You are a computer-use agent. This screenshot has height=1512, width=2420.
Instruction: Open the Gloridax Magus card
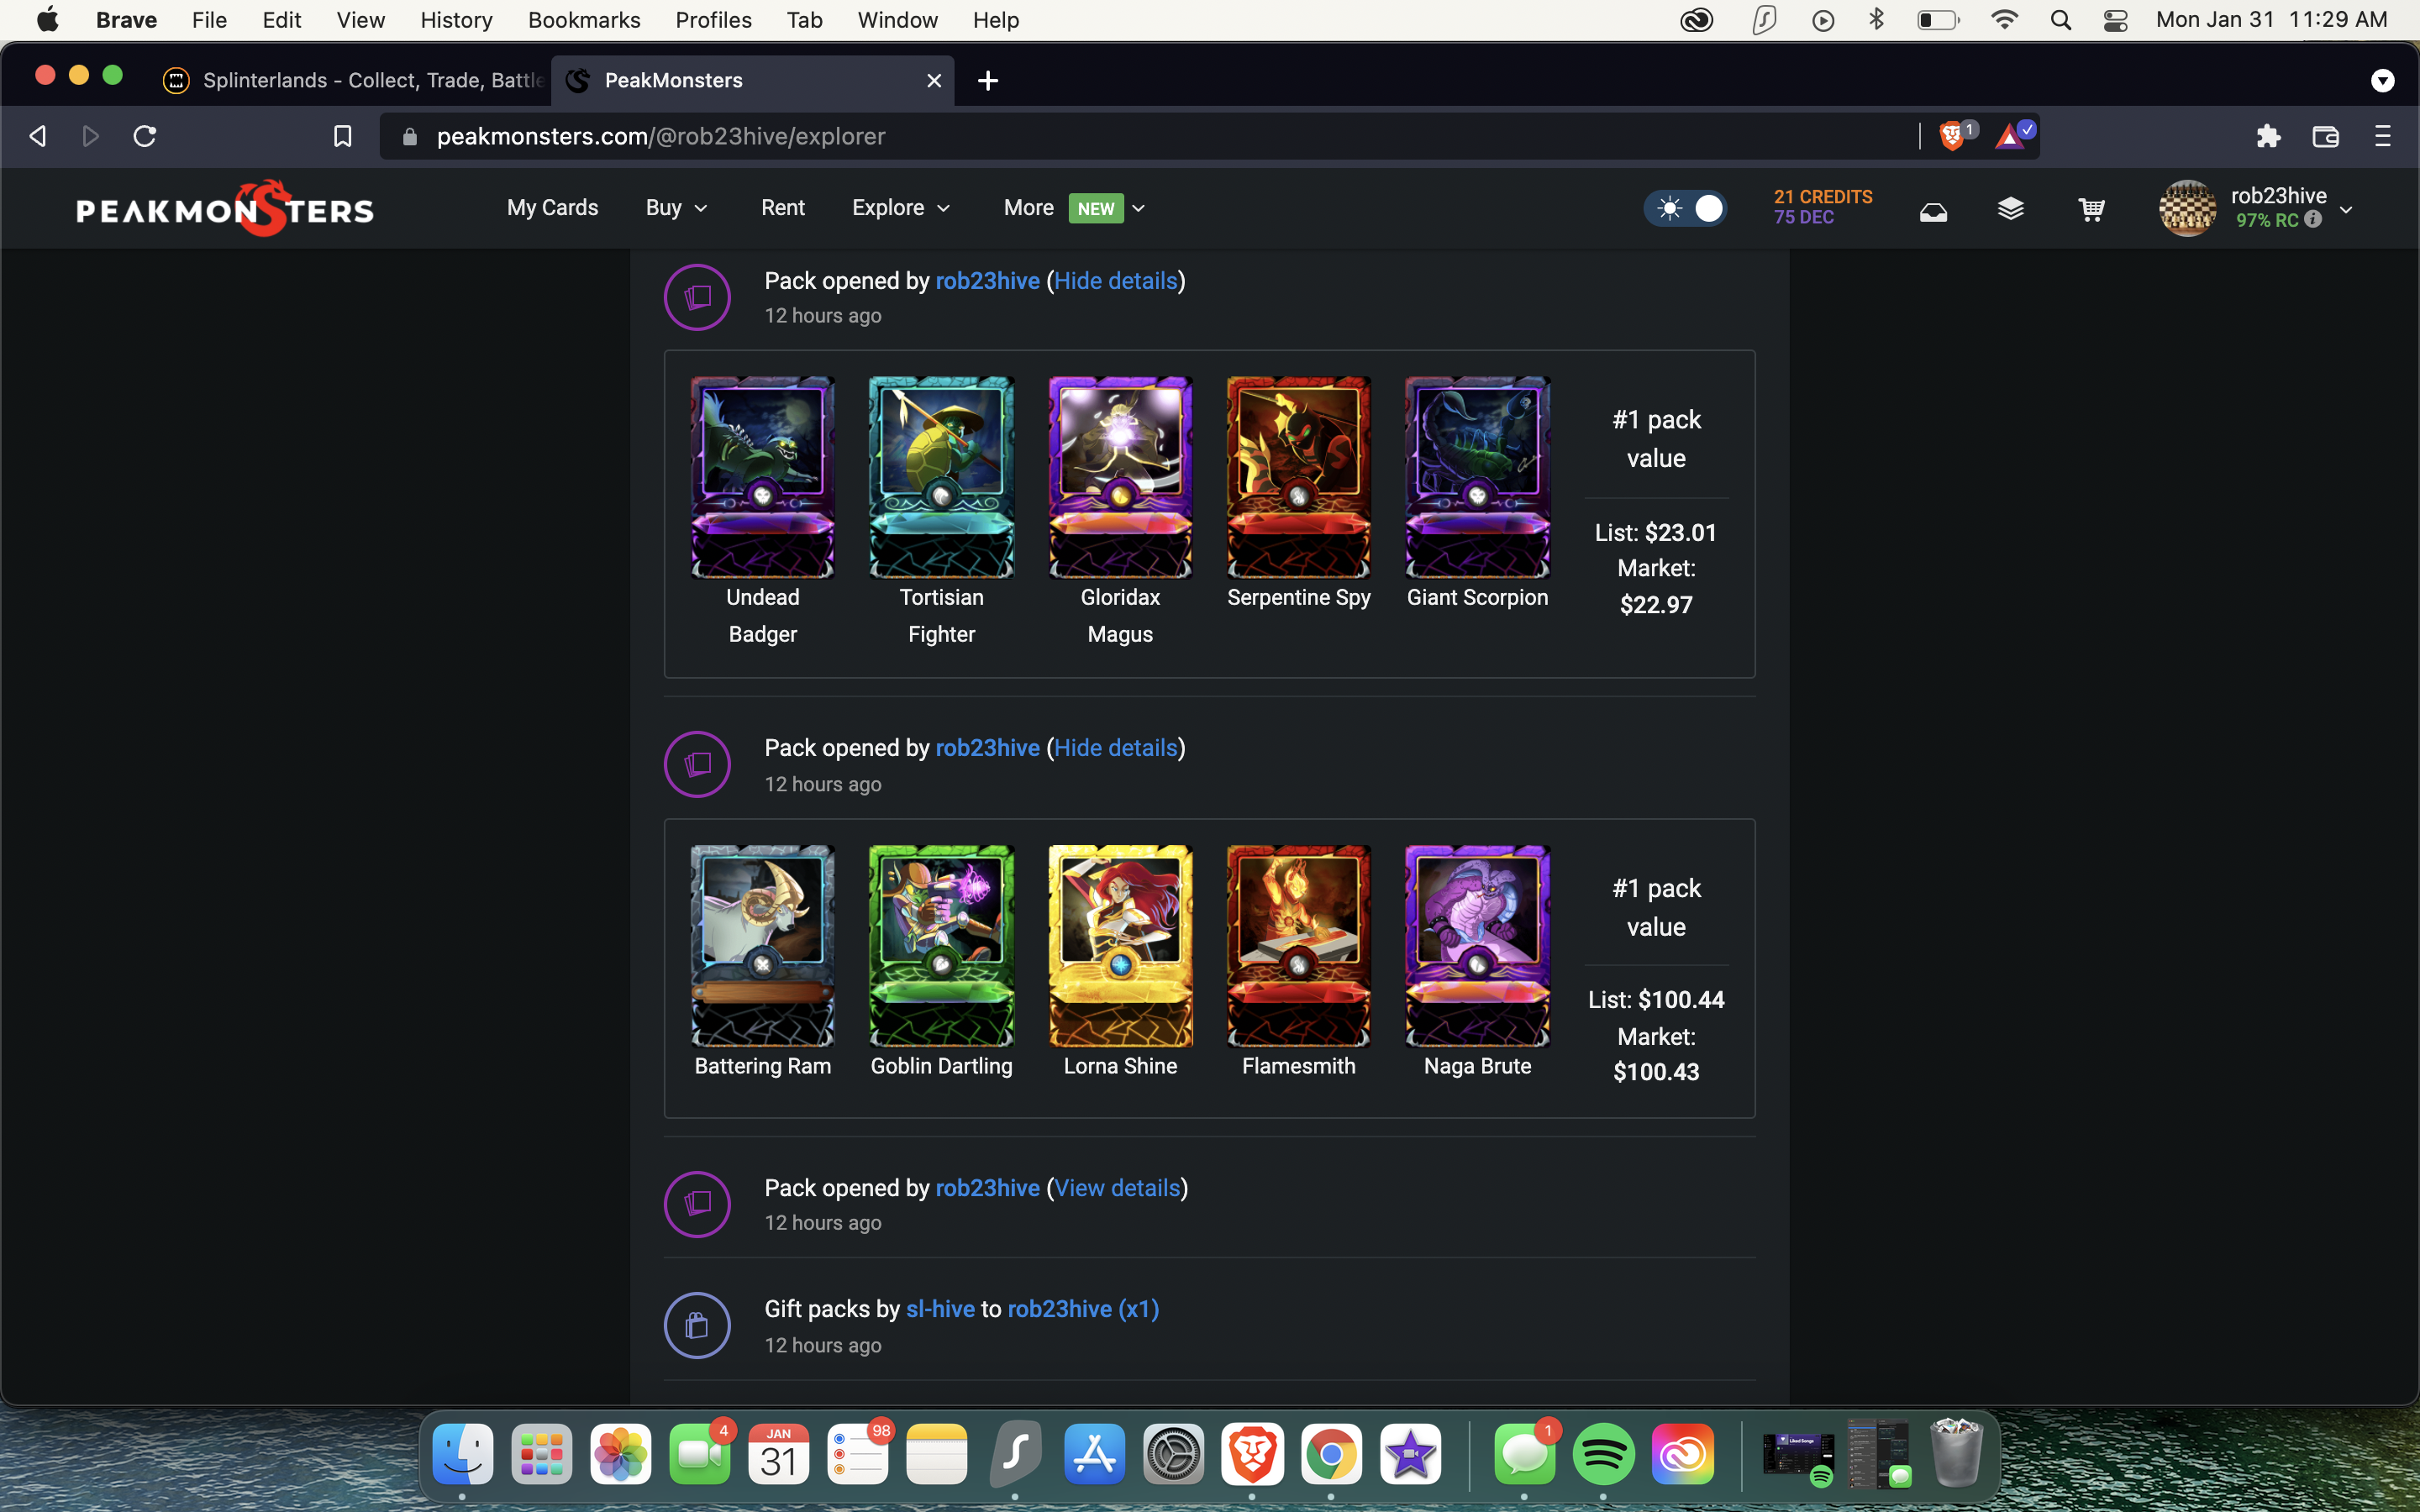coord(1120,477)
